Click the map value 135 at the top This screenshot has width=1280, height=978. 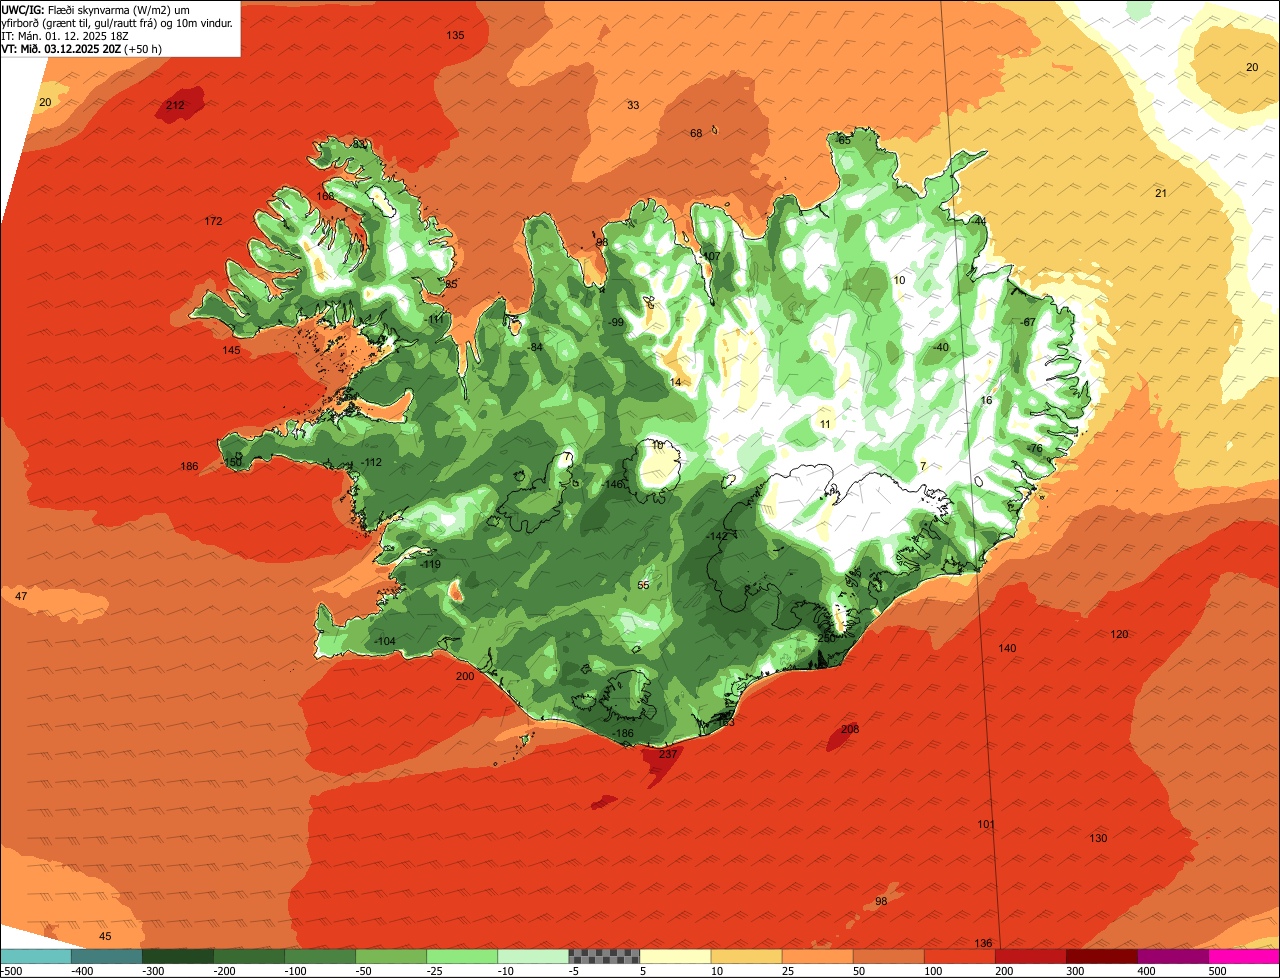point(455,35)
